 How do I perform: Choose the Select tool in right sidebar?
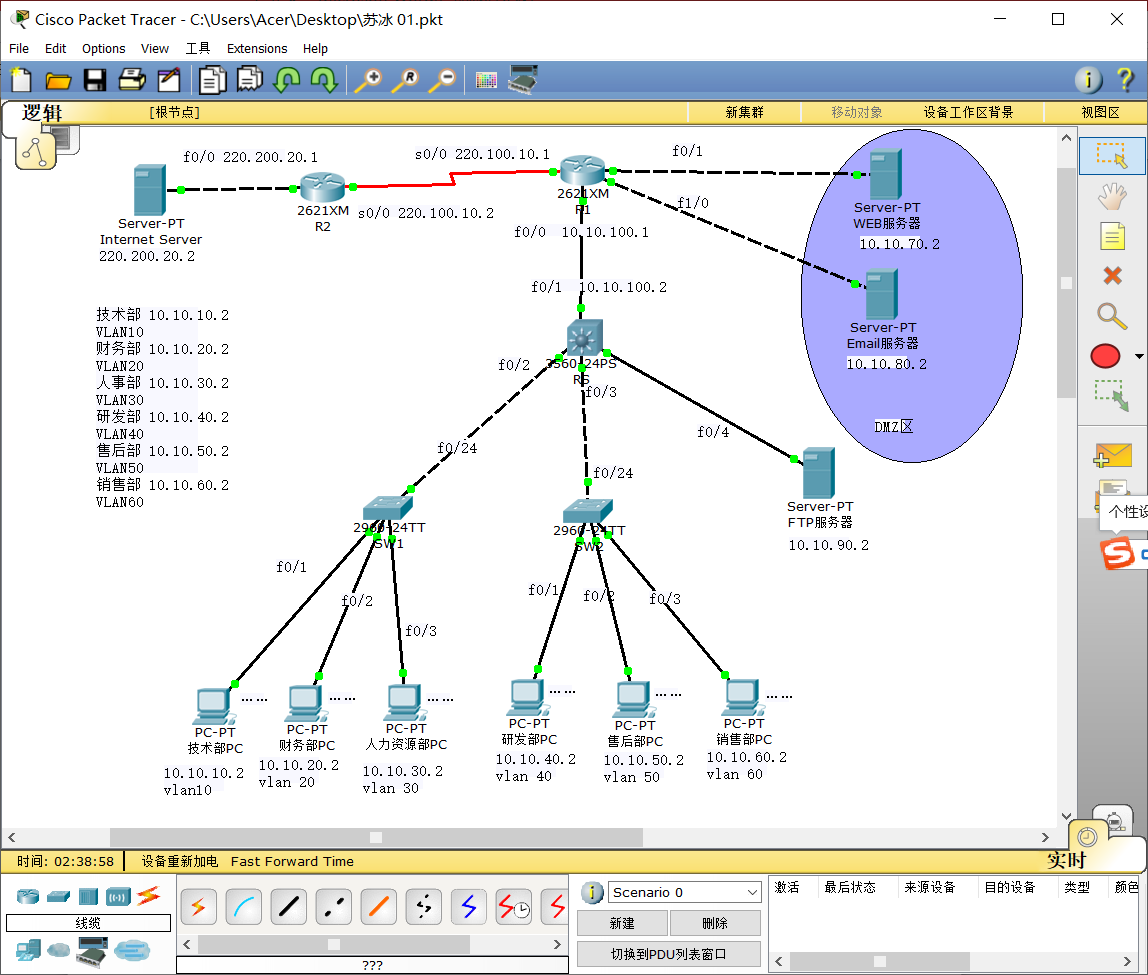(x=1111, y=155)
